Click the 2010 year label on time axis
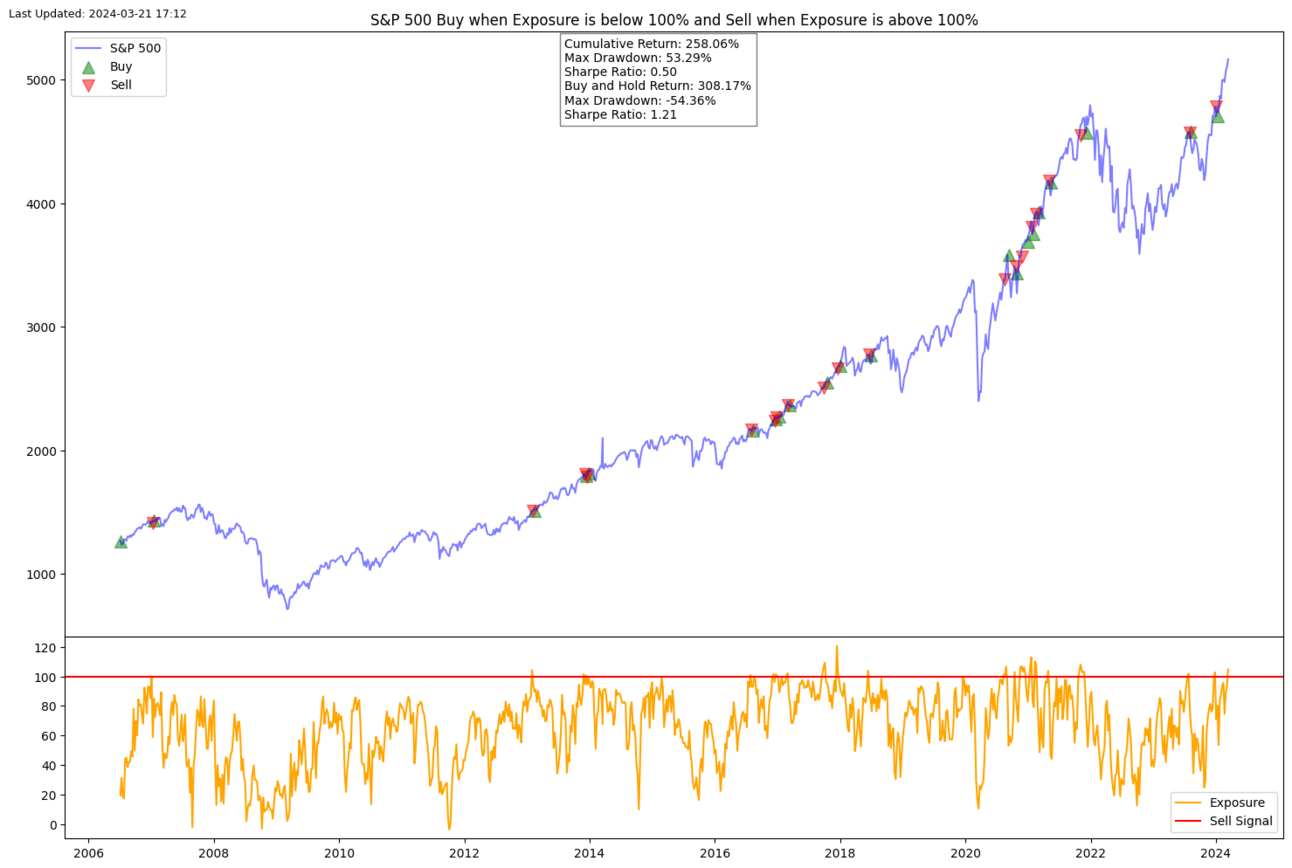Viewport: 1292px width, 868px height. click(x=339, y=854)
